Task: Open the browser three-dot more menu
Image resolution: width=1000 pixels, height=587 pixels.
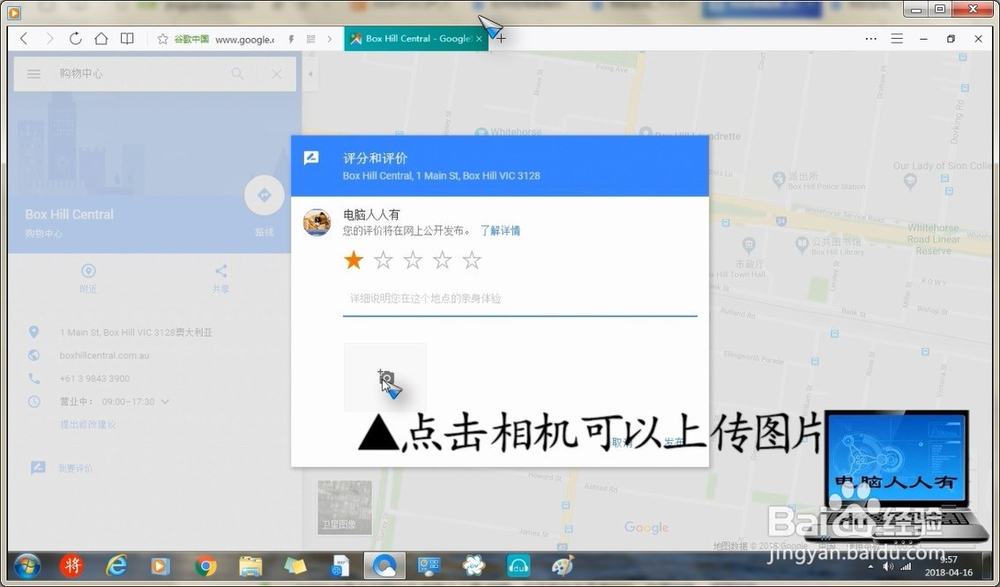Action: [871, 38]
